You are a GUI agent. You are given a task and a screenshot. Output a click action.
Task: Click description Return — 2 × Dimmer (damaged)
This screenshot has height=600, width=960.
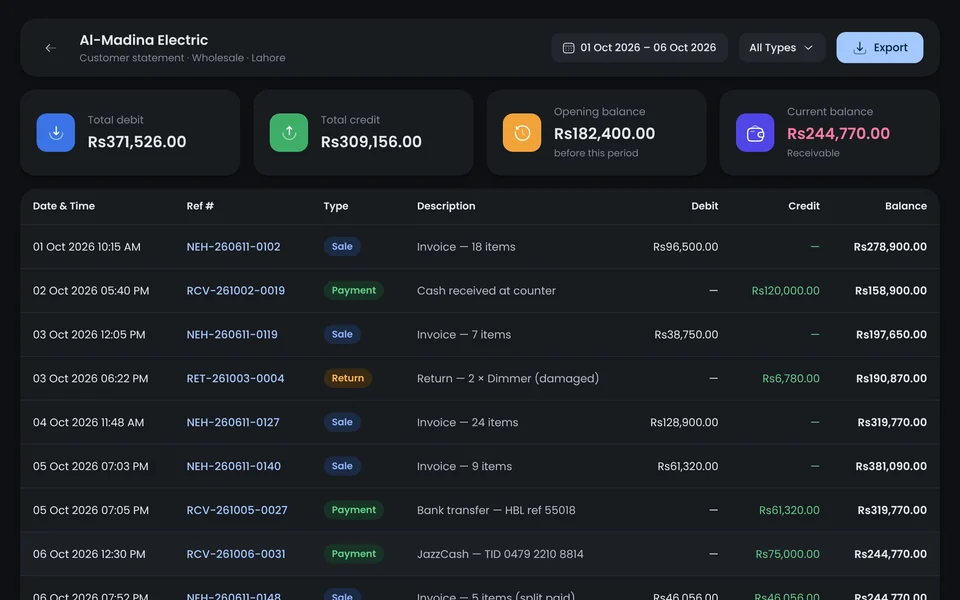click(x=508, y=378)
